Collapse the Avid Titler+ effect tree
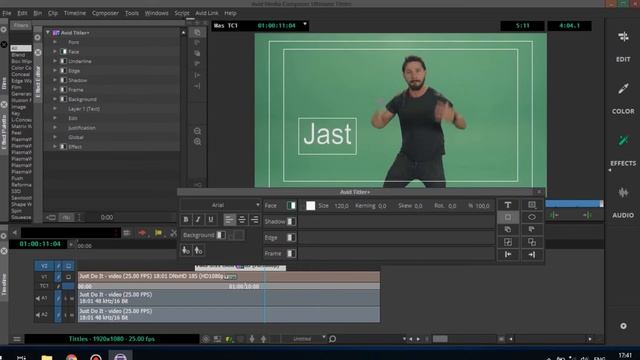The width and height of the screenshot is (640, 360). (x=48, y=32)
